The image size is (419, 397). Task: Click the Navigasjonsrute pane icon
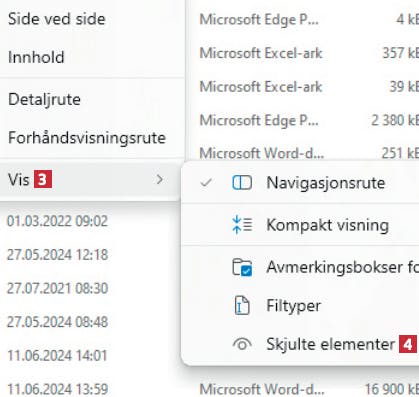coord(242,183)
